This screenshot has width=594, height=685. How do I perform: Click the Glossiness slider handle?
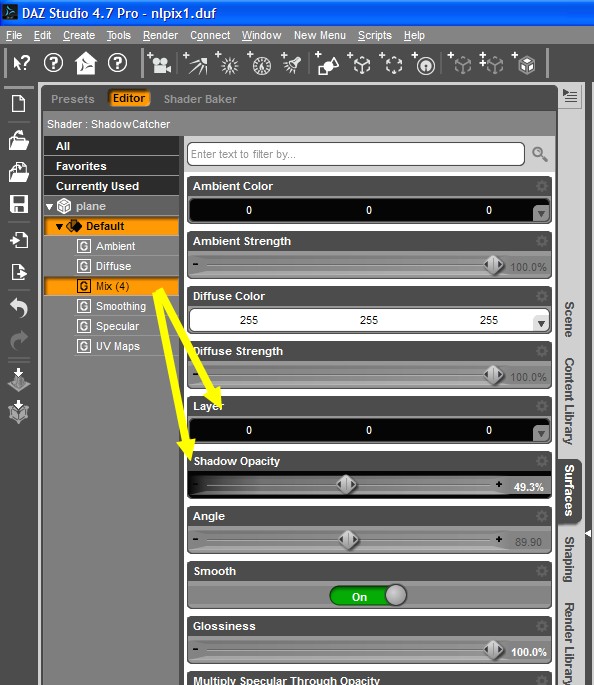(x=494, y=650)
